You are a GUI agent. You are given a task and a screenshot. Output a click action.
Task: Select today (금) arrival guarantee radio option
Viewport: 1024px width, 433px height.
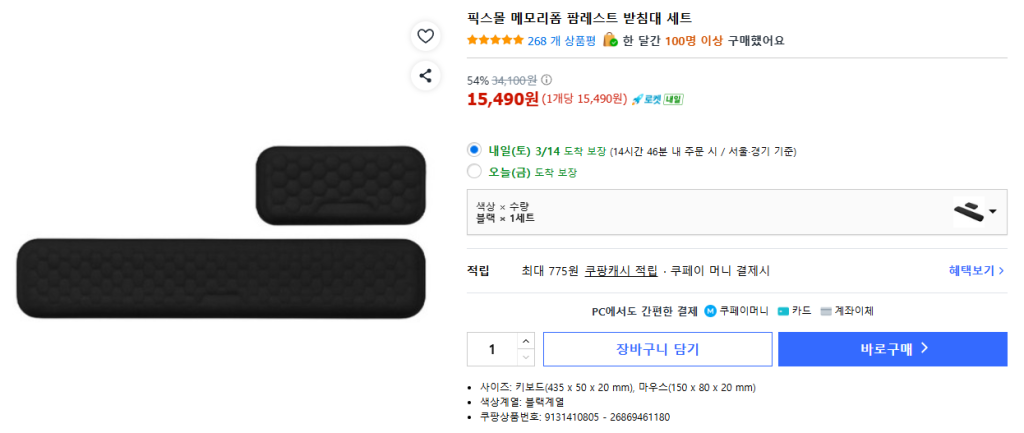click(x=475, y=172)
